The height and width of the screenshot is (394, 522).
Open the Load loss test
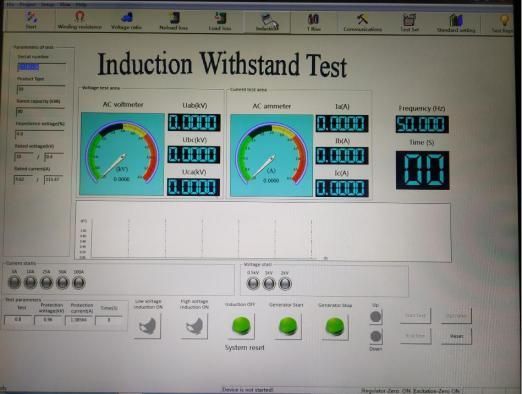point(220,21)
